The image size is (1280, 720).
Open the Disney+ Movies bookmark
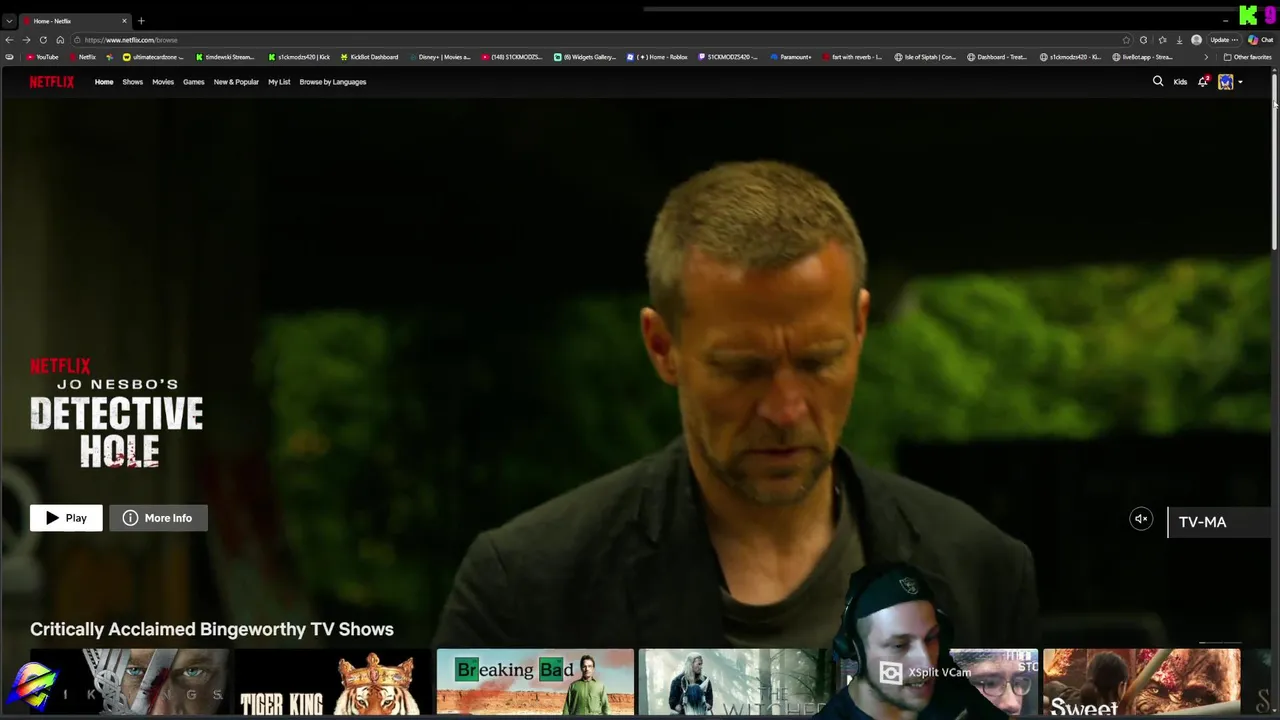pyautogui.click(x=440, y=57)
